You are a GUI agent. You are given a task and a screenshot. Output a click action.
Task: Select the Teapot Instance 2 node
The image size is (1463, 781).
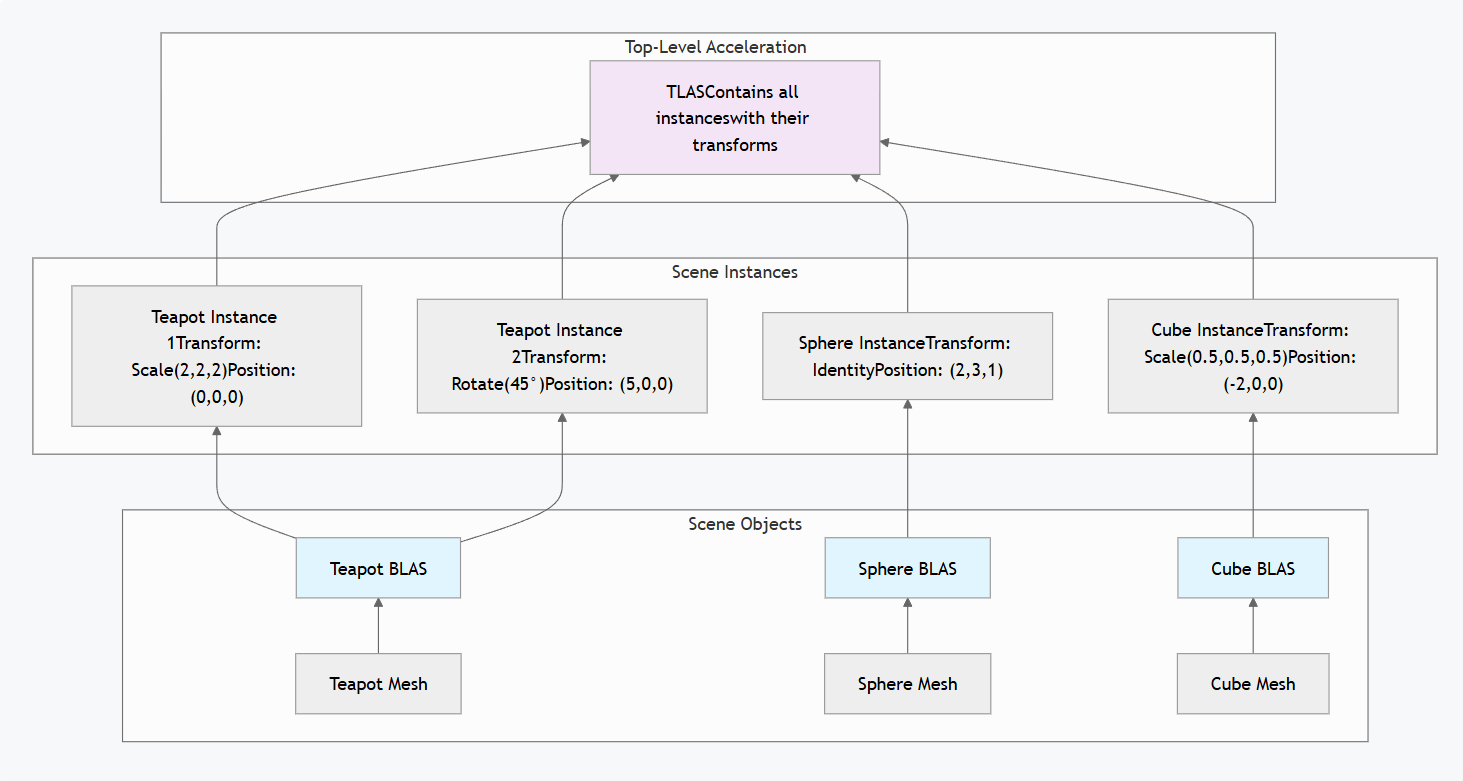561,356
